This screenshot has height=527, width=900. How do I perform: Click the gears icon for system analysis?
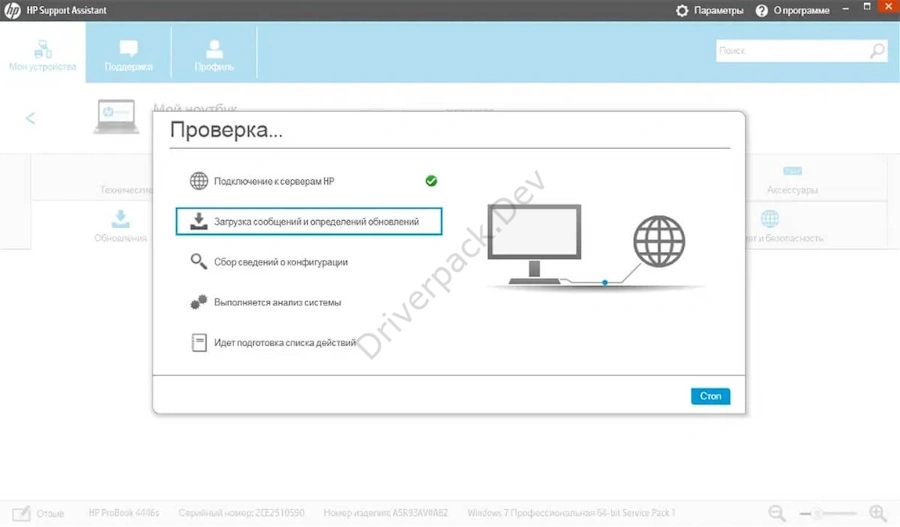(199, 302)
